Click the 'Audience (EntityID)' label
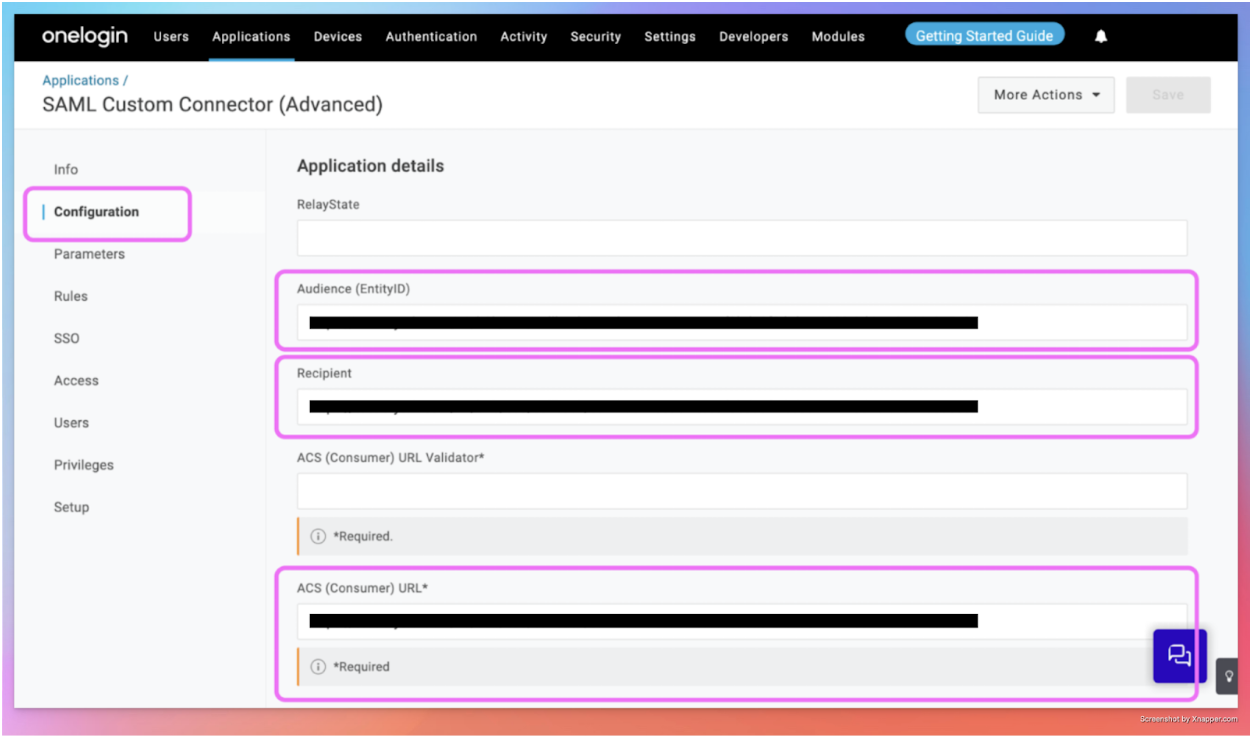This screenshot has width=1252, height=738. pos(353,289)
